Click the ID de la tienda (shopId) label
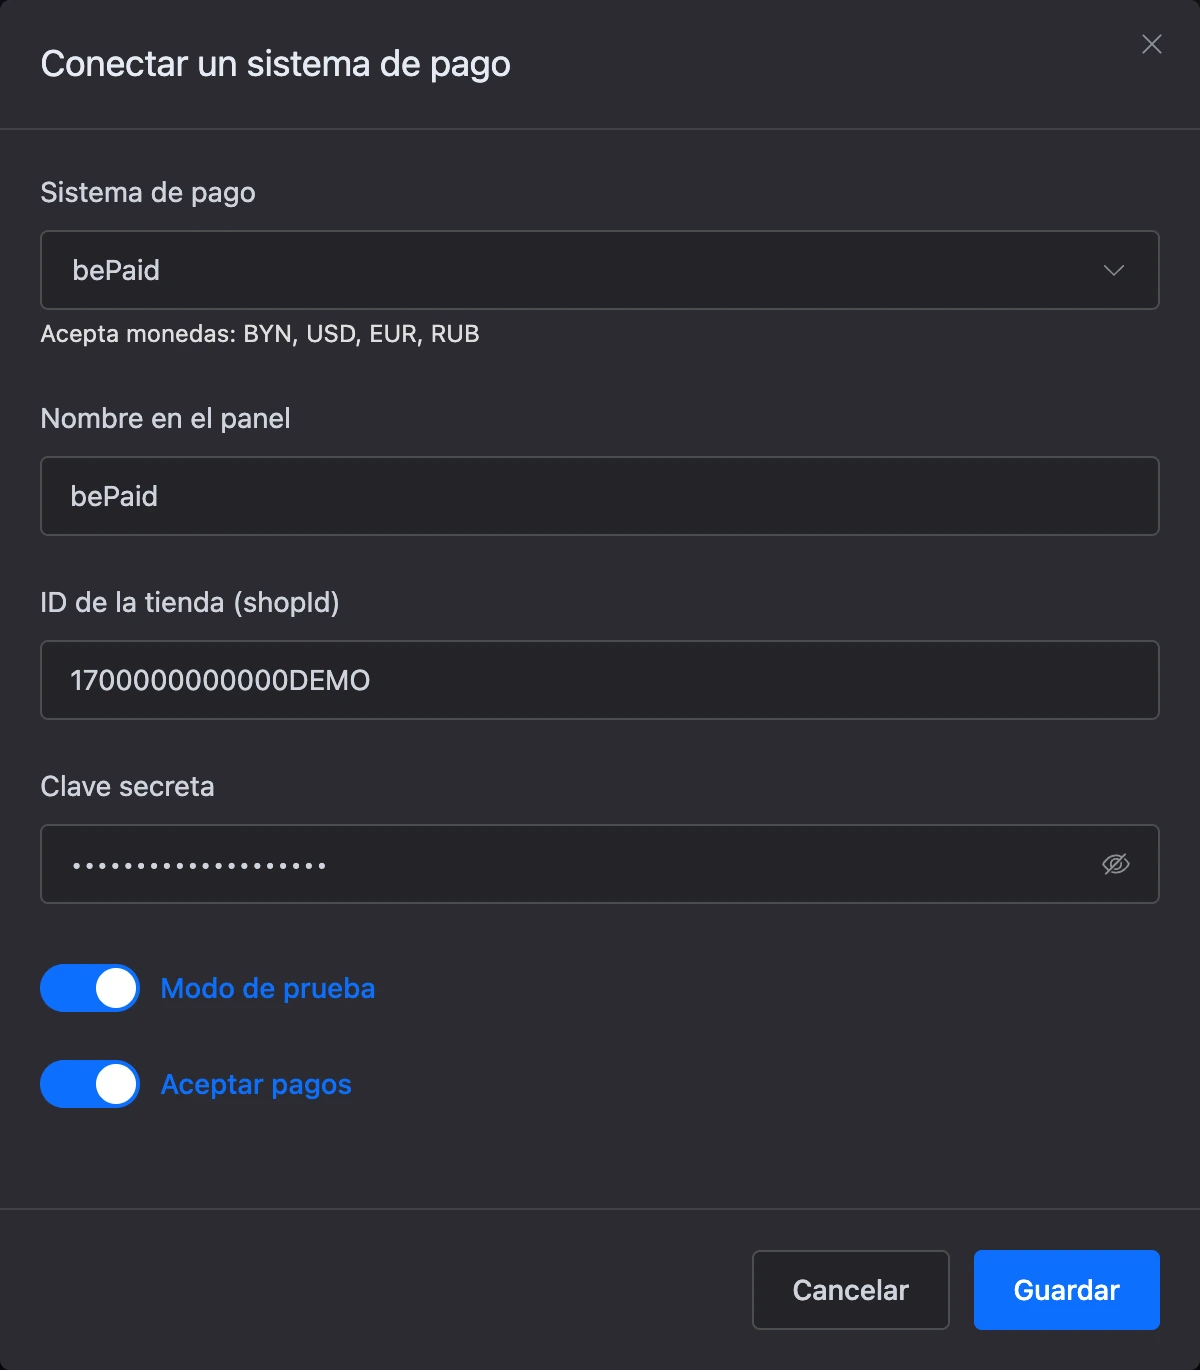 tap(190, 603)
